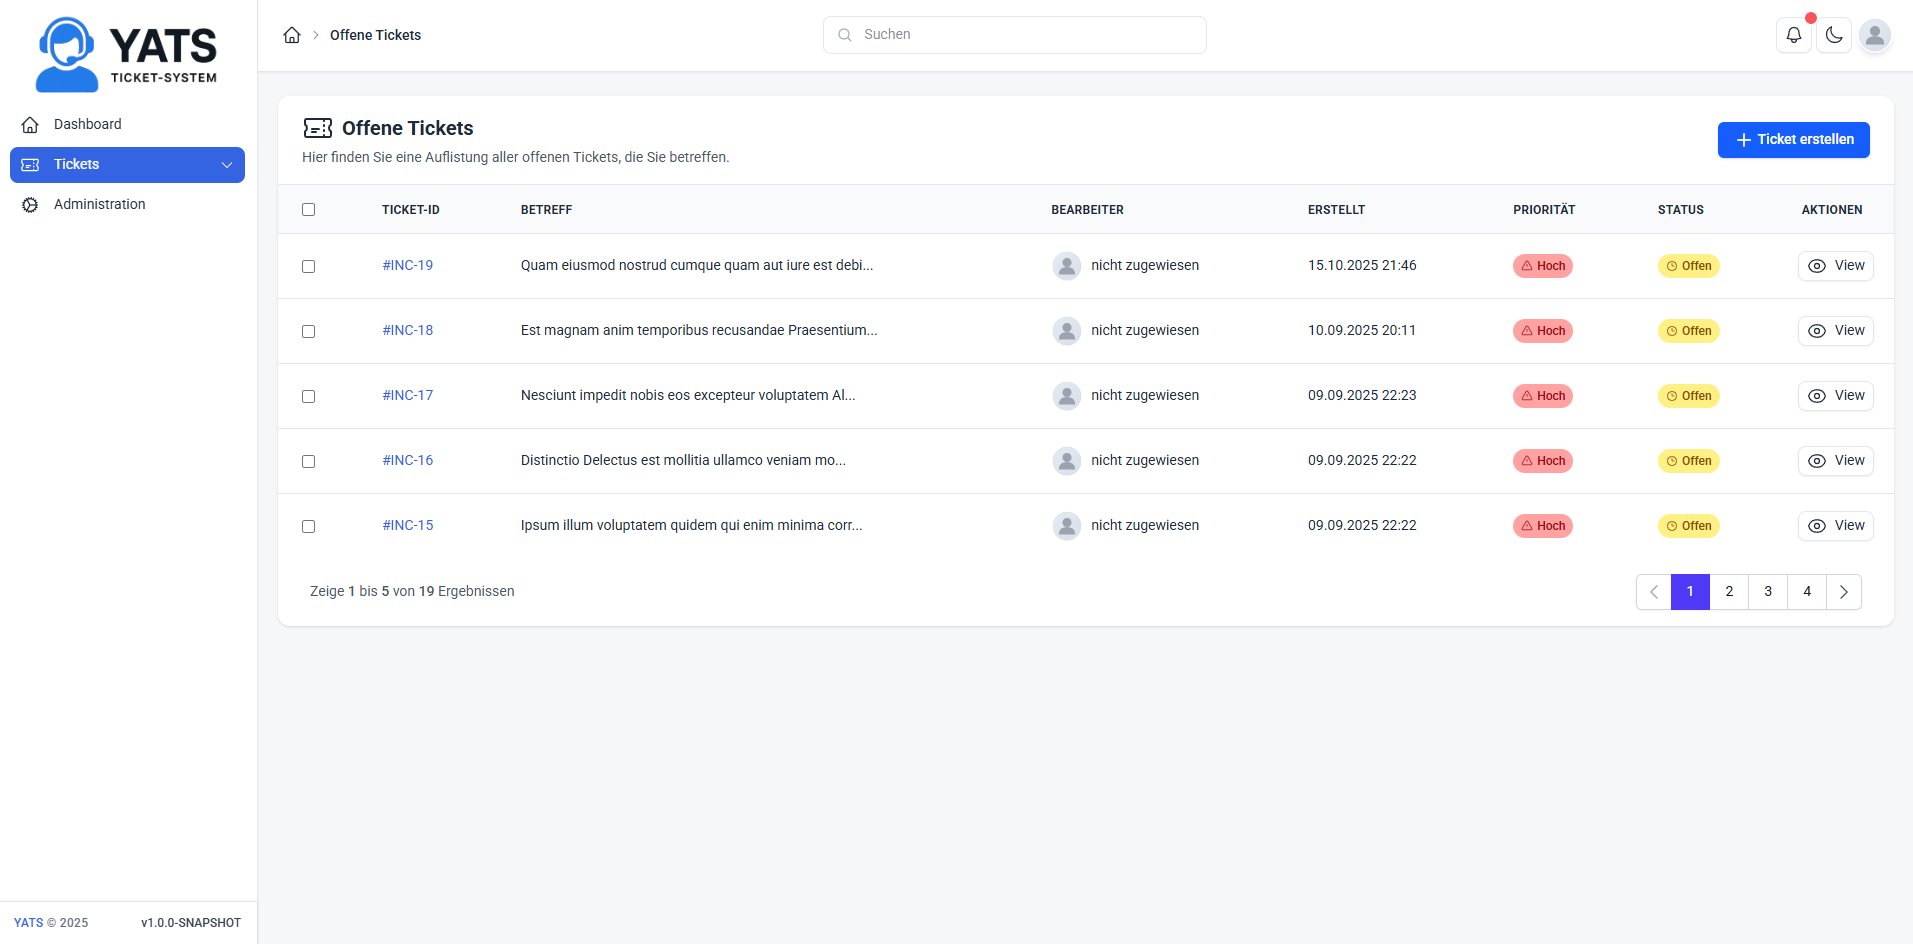Open the Offene Tickets breadcrumb item

pyautogui.click(x=375, y=34)
